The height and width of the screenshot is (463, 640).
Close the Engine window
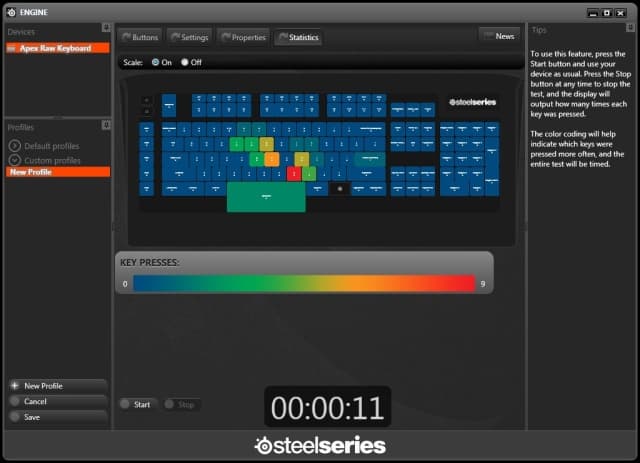pos(620,13)
